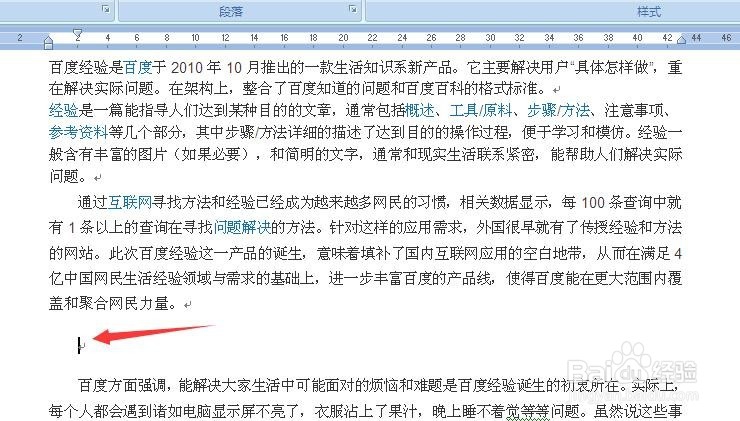Open the 参考资料 hyperlink
740x421 pixels.
pos(78,132)
